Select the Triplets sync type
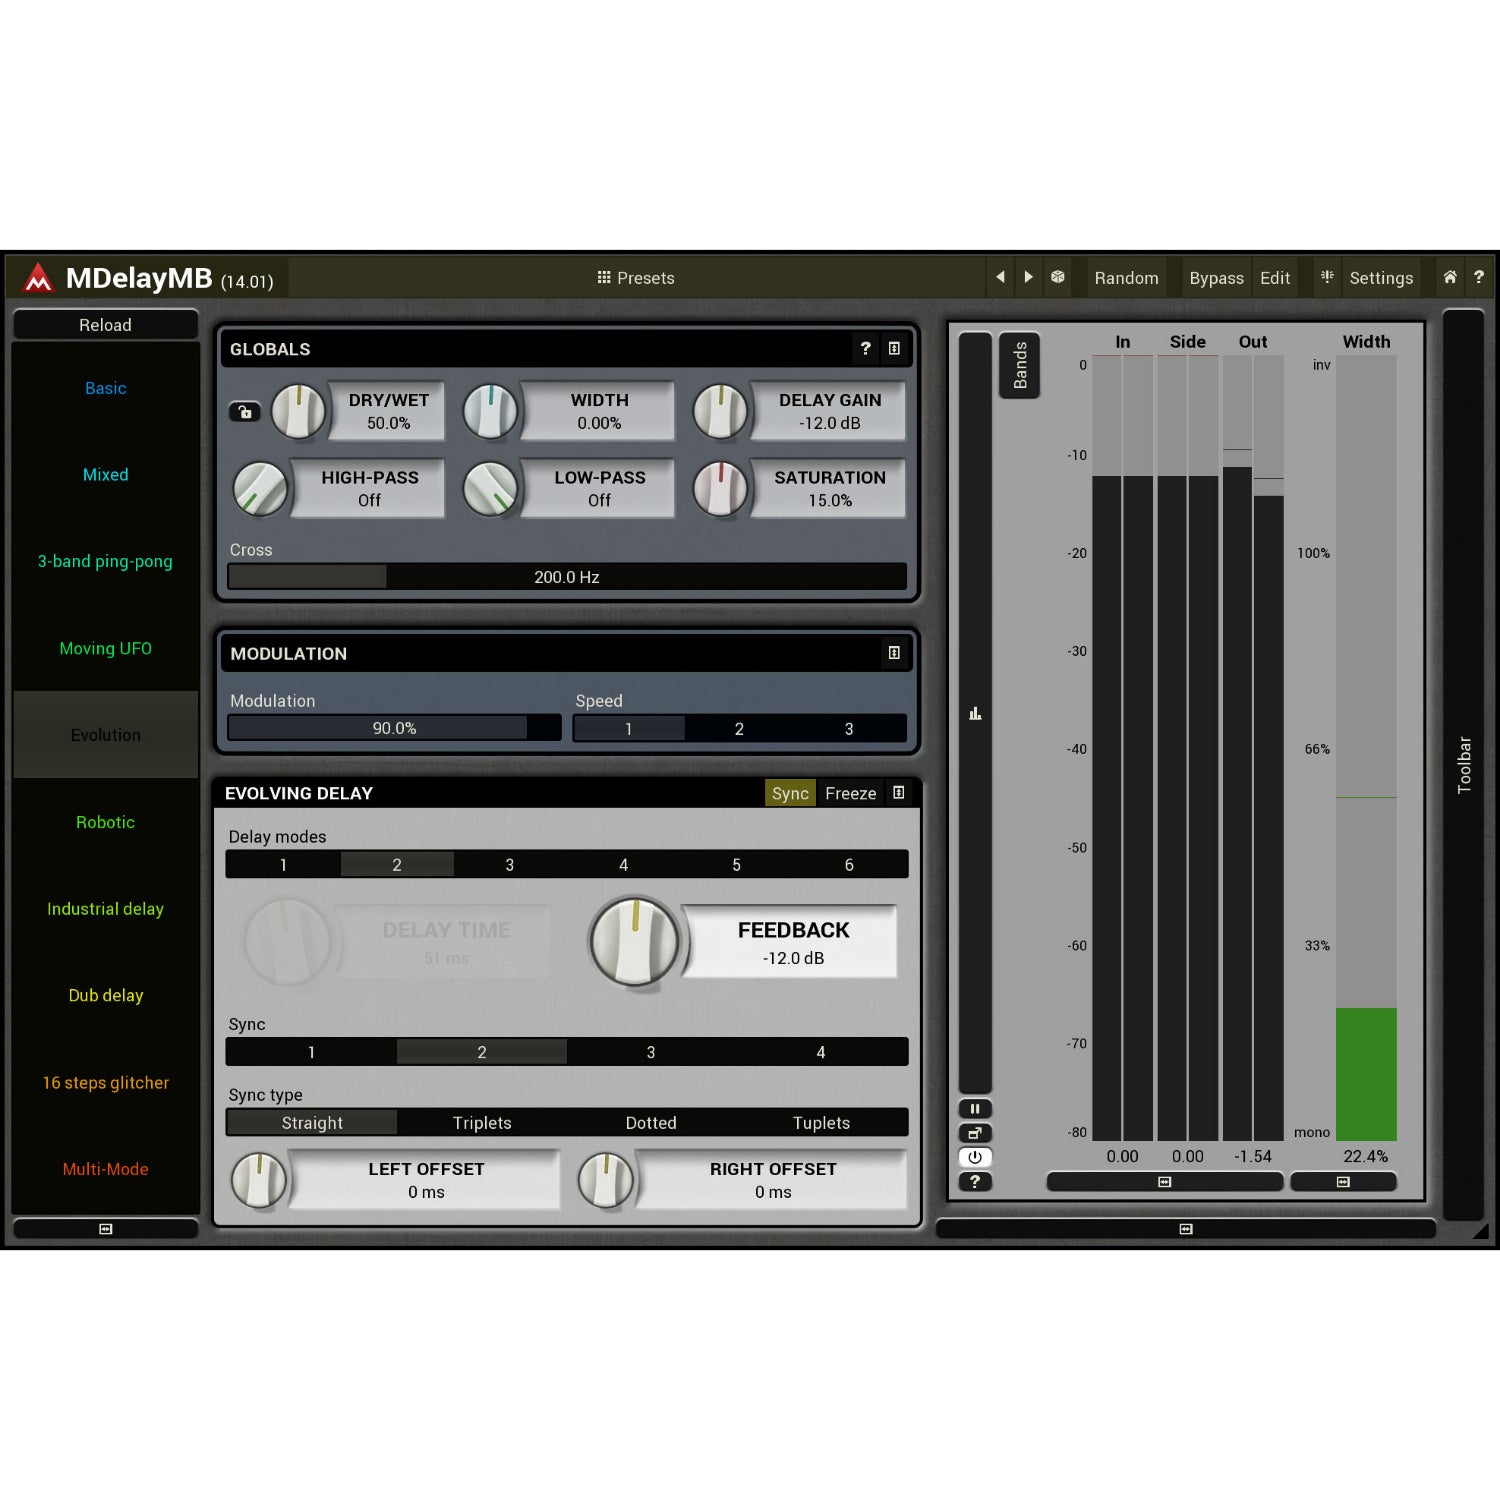The height and width of the screenshot is (1500, 1500). (x=482, y=1123)
